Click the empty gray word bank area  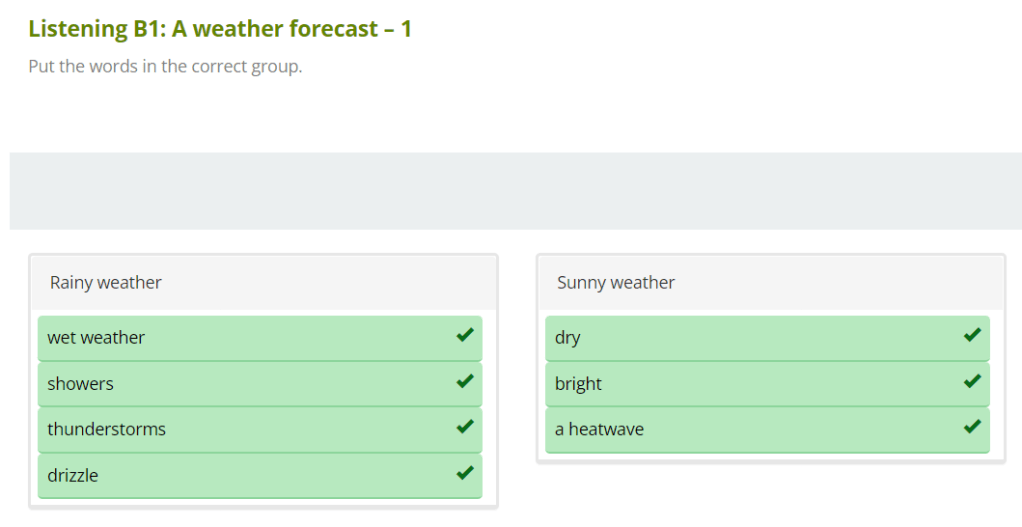(515, 191)
